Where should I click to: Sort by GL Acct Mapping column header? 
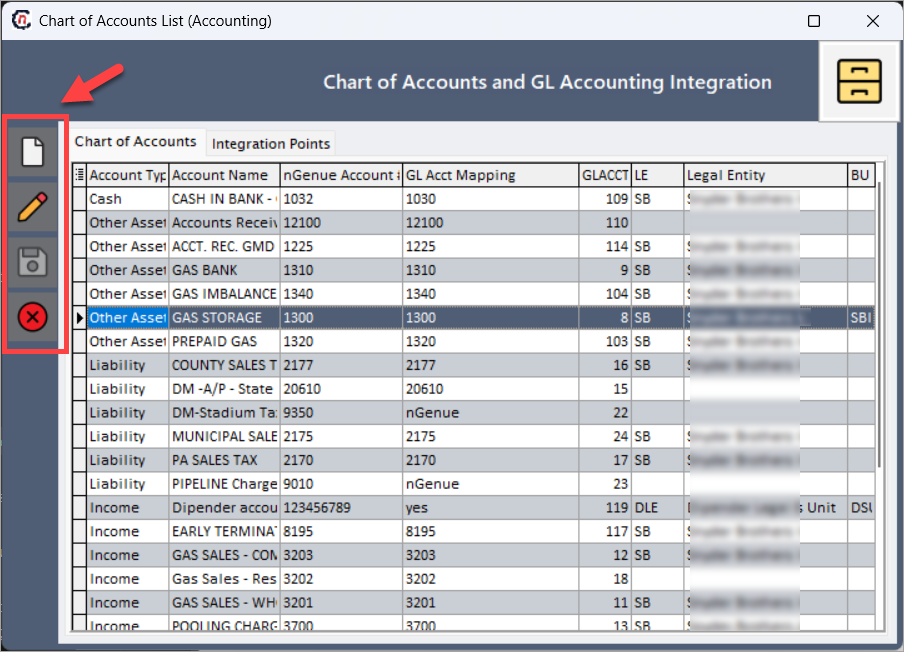click(x=490, y=175)
